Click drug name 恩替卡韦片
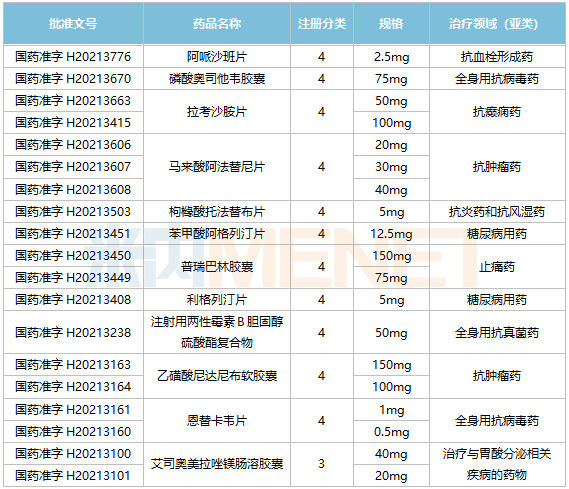 click(217, 421)
